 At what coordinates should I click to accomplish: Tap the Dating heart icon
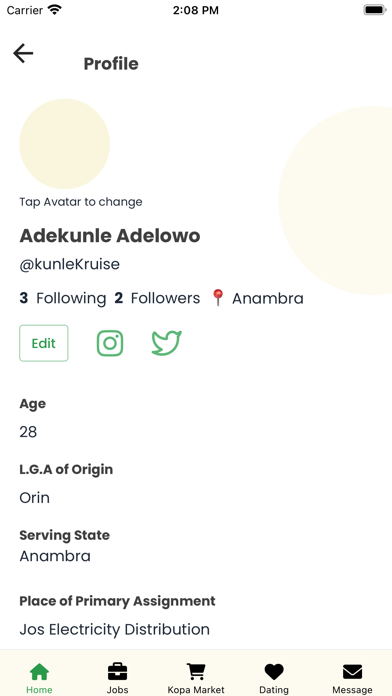(x=274, y=672)
